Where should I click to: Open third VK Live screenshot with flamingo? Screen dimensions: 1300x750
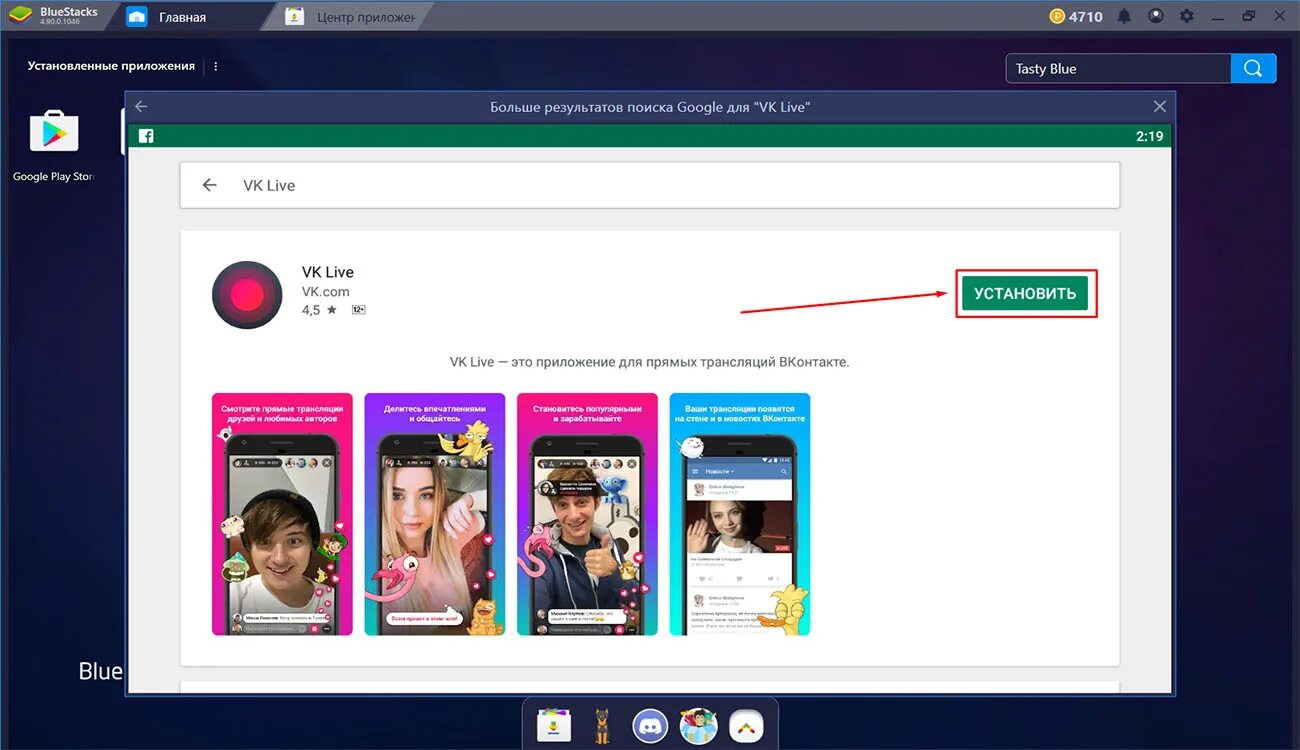click(587, 514)
